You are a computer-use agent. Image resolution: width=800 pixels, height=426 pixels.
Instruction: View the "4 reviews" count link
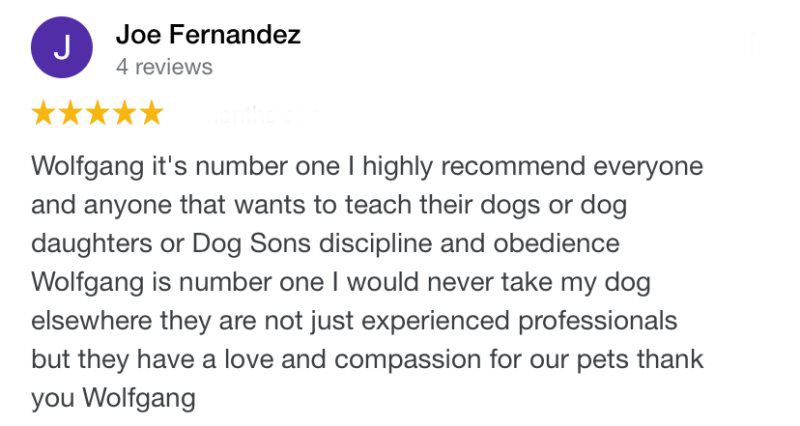coord(164,67)
